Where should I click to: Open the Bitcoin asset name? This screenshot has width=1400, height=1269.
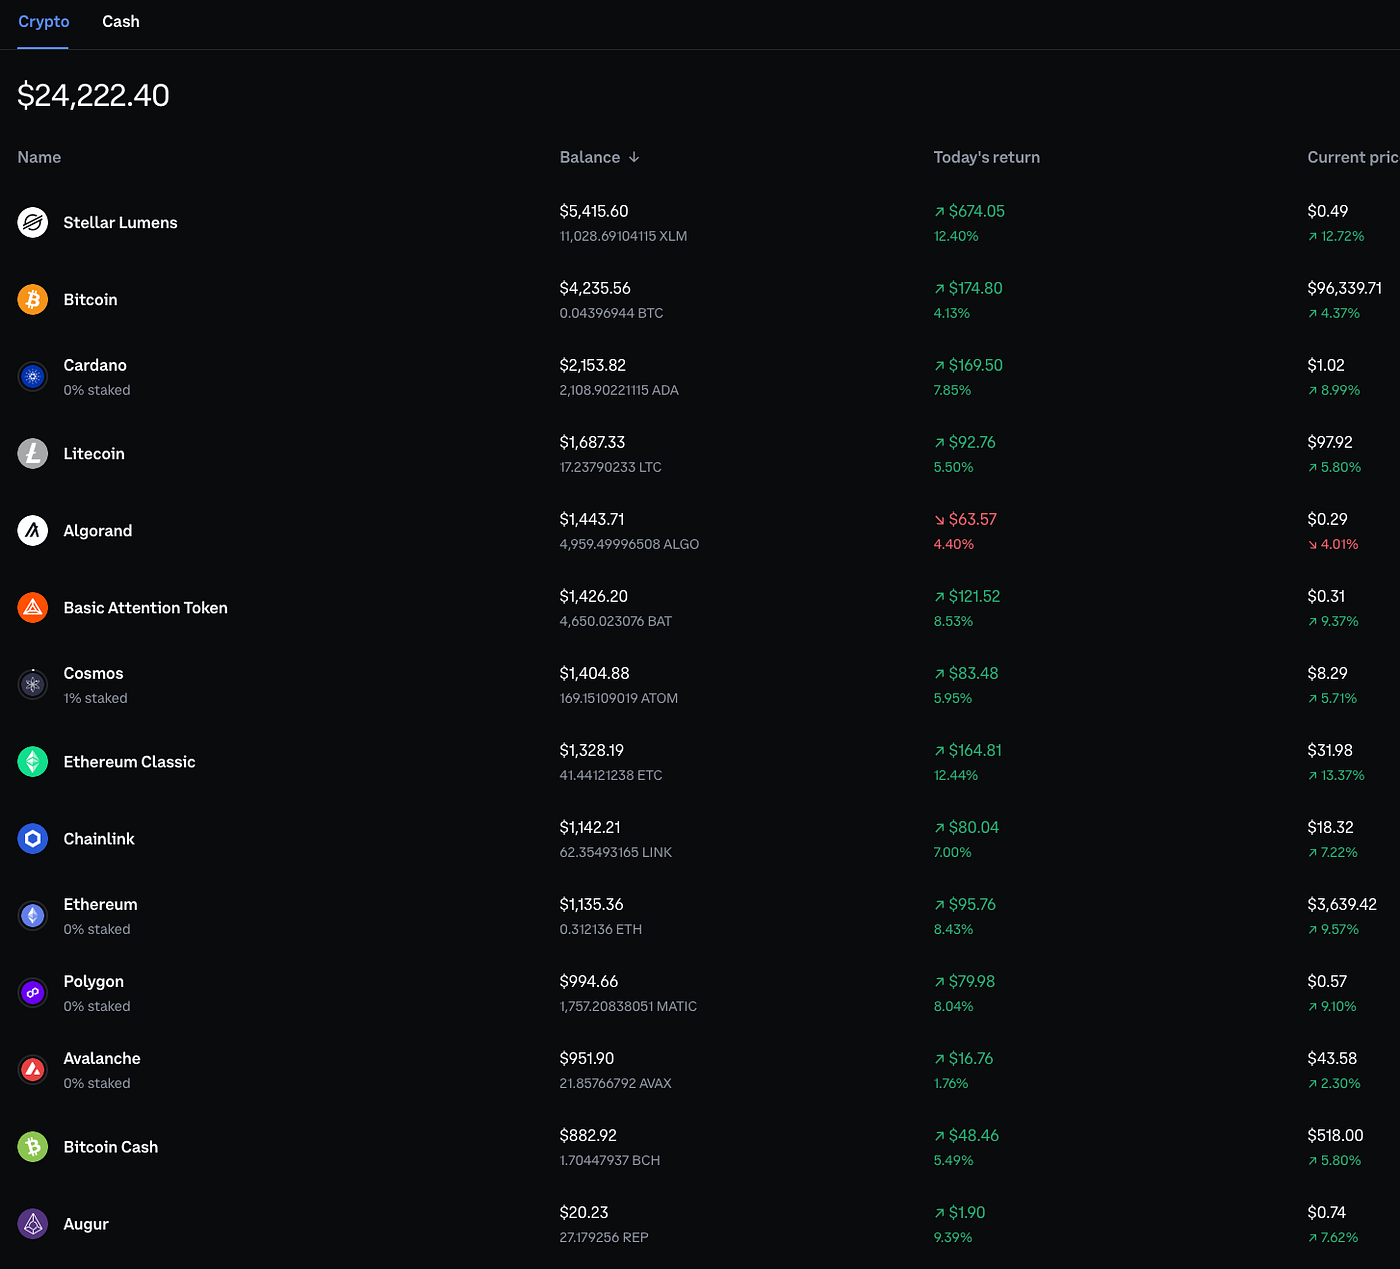[x=90, y=299]
